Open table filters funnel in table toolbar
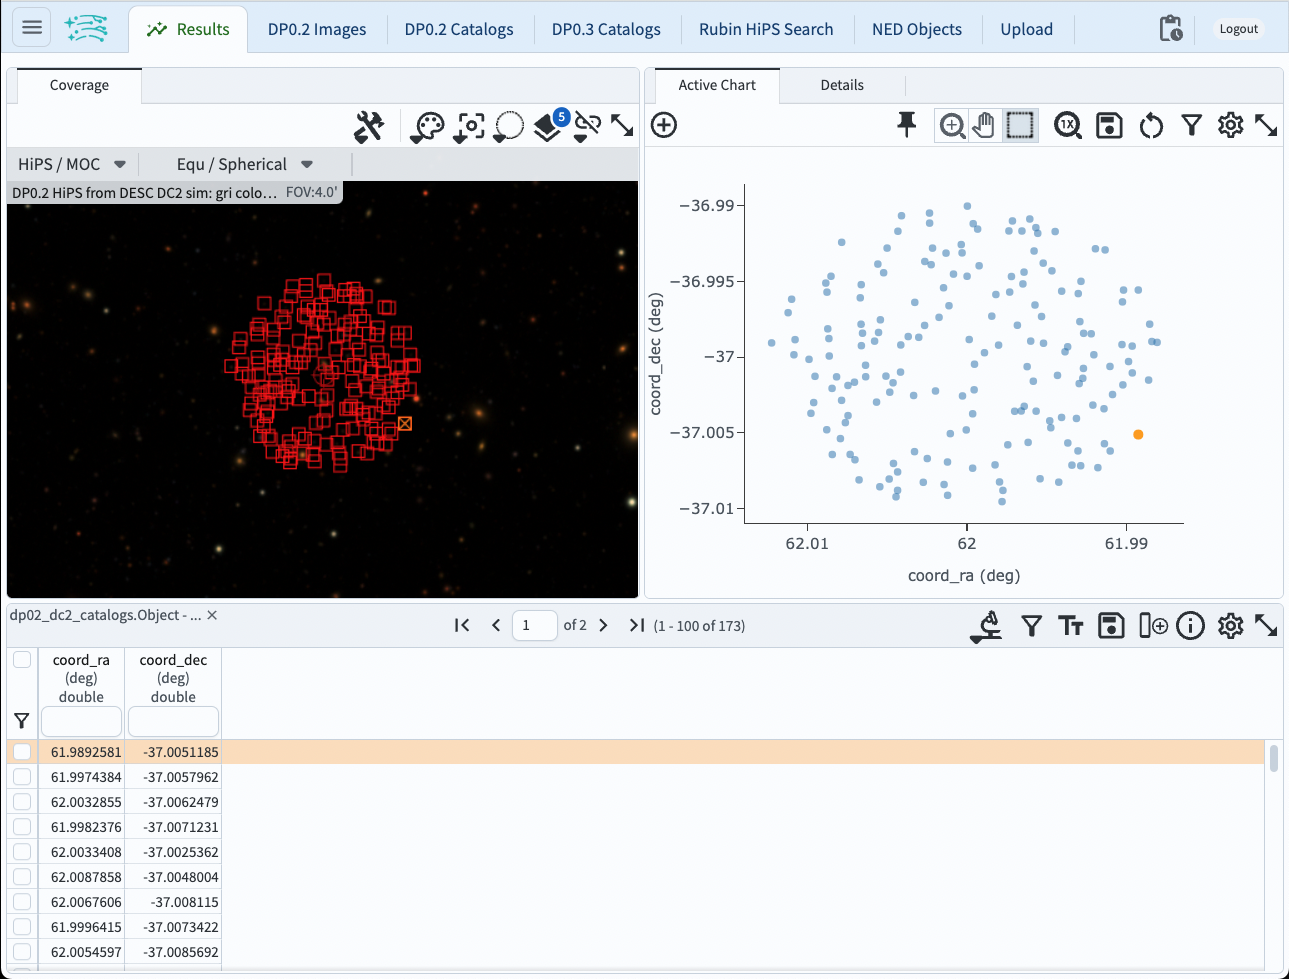Screen dimensions: 1289x979 (1031, 626)
